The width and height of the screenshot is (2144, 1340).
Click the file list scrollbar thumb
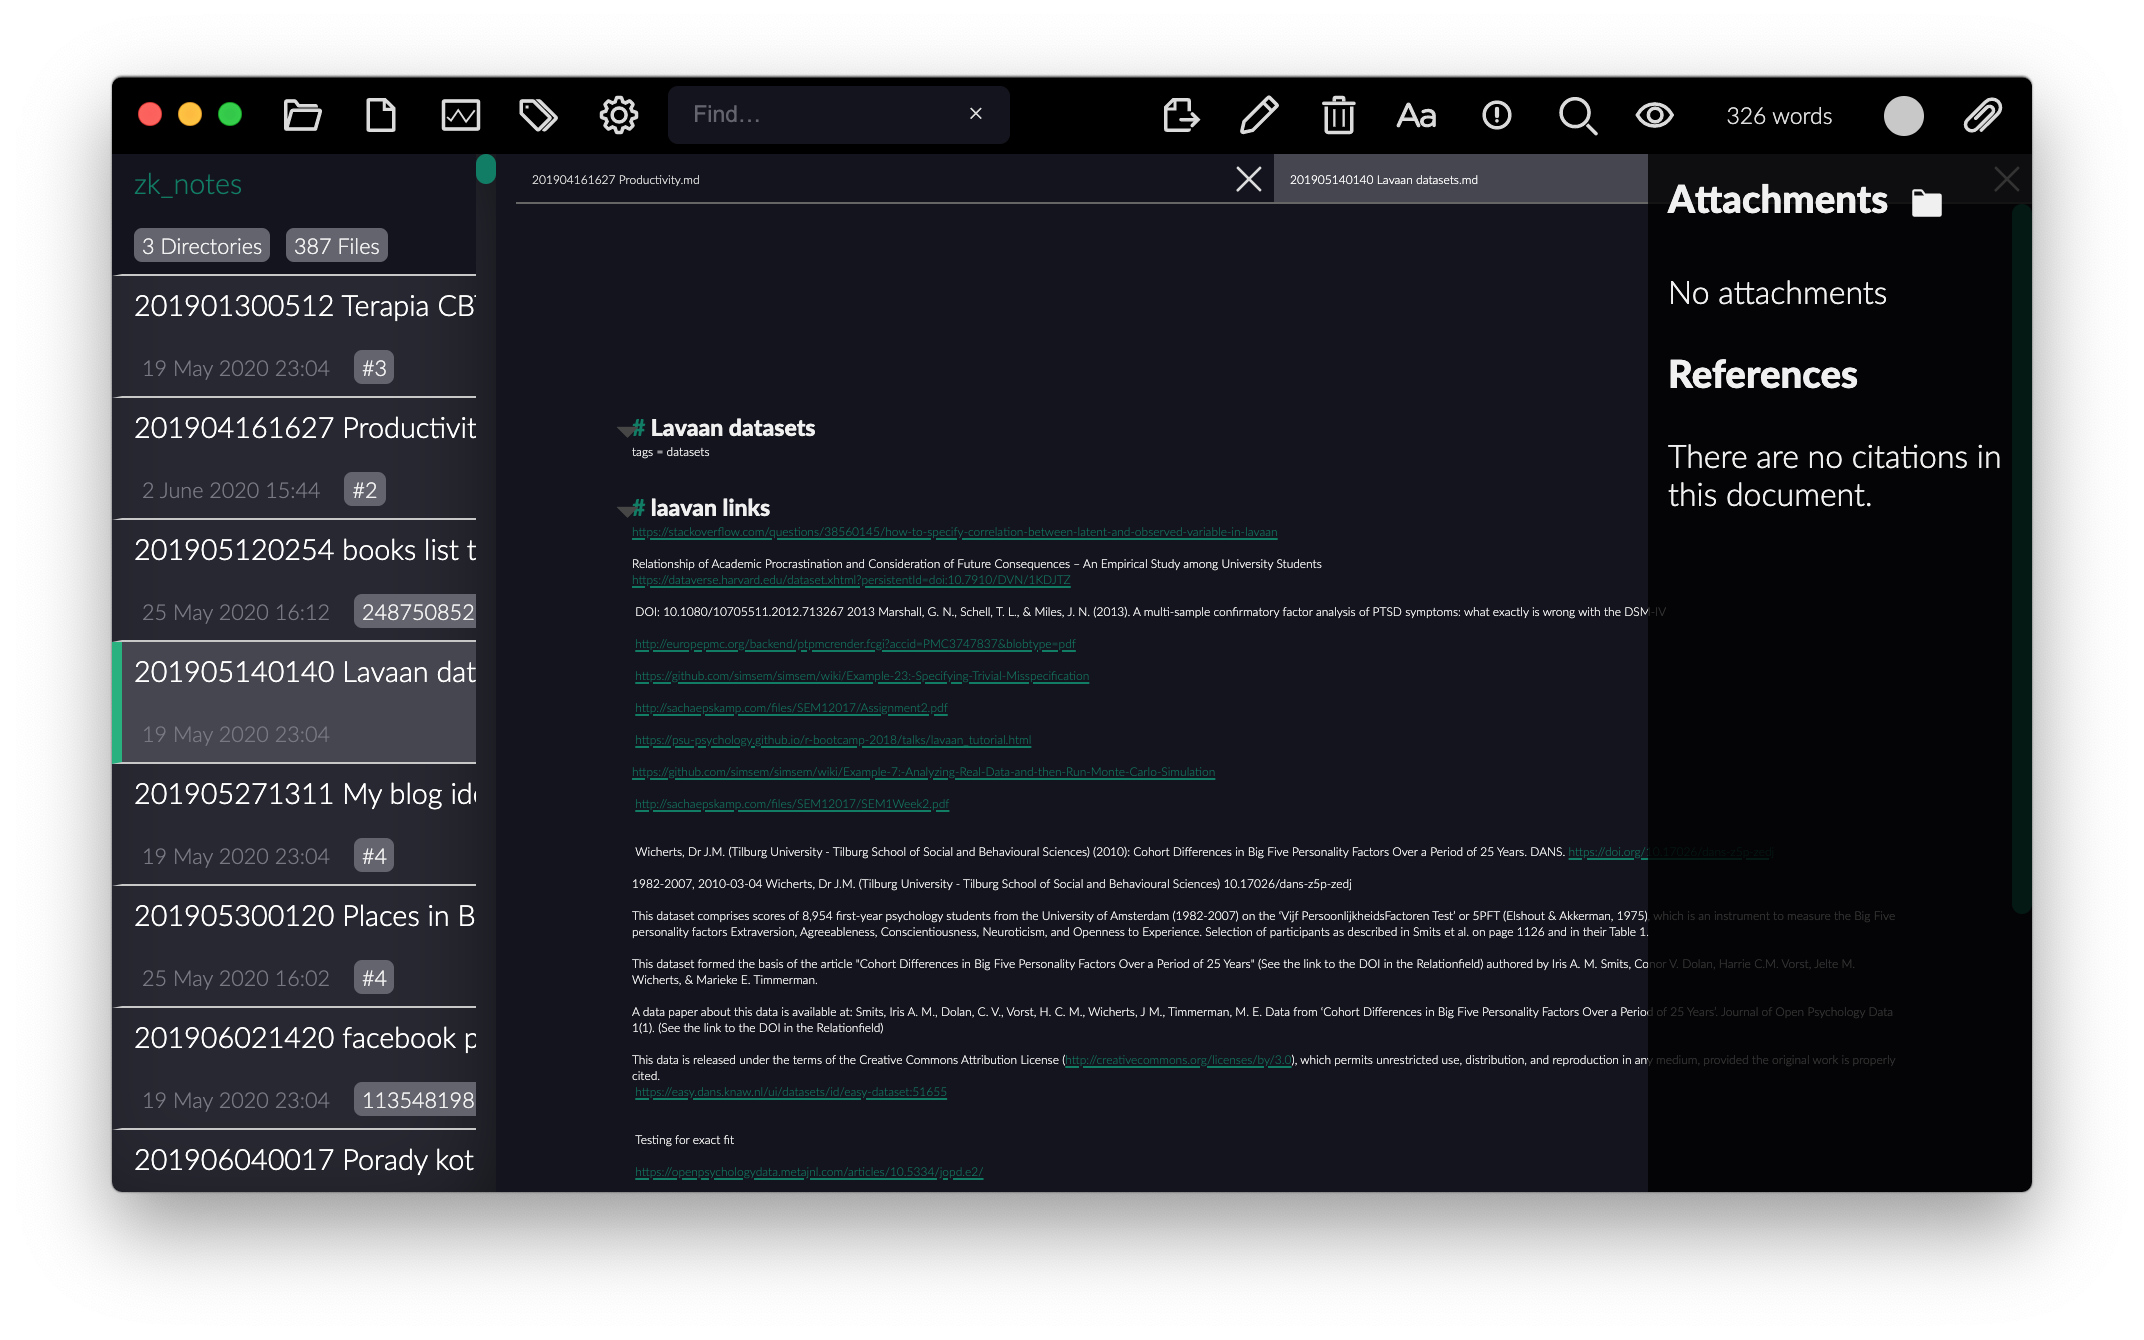[486, 169]
